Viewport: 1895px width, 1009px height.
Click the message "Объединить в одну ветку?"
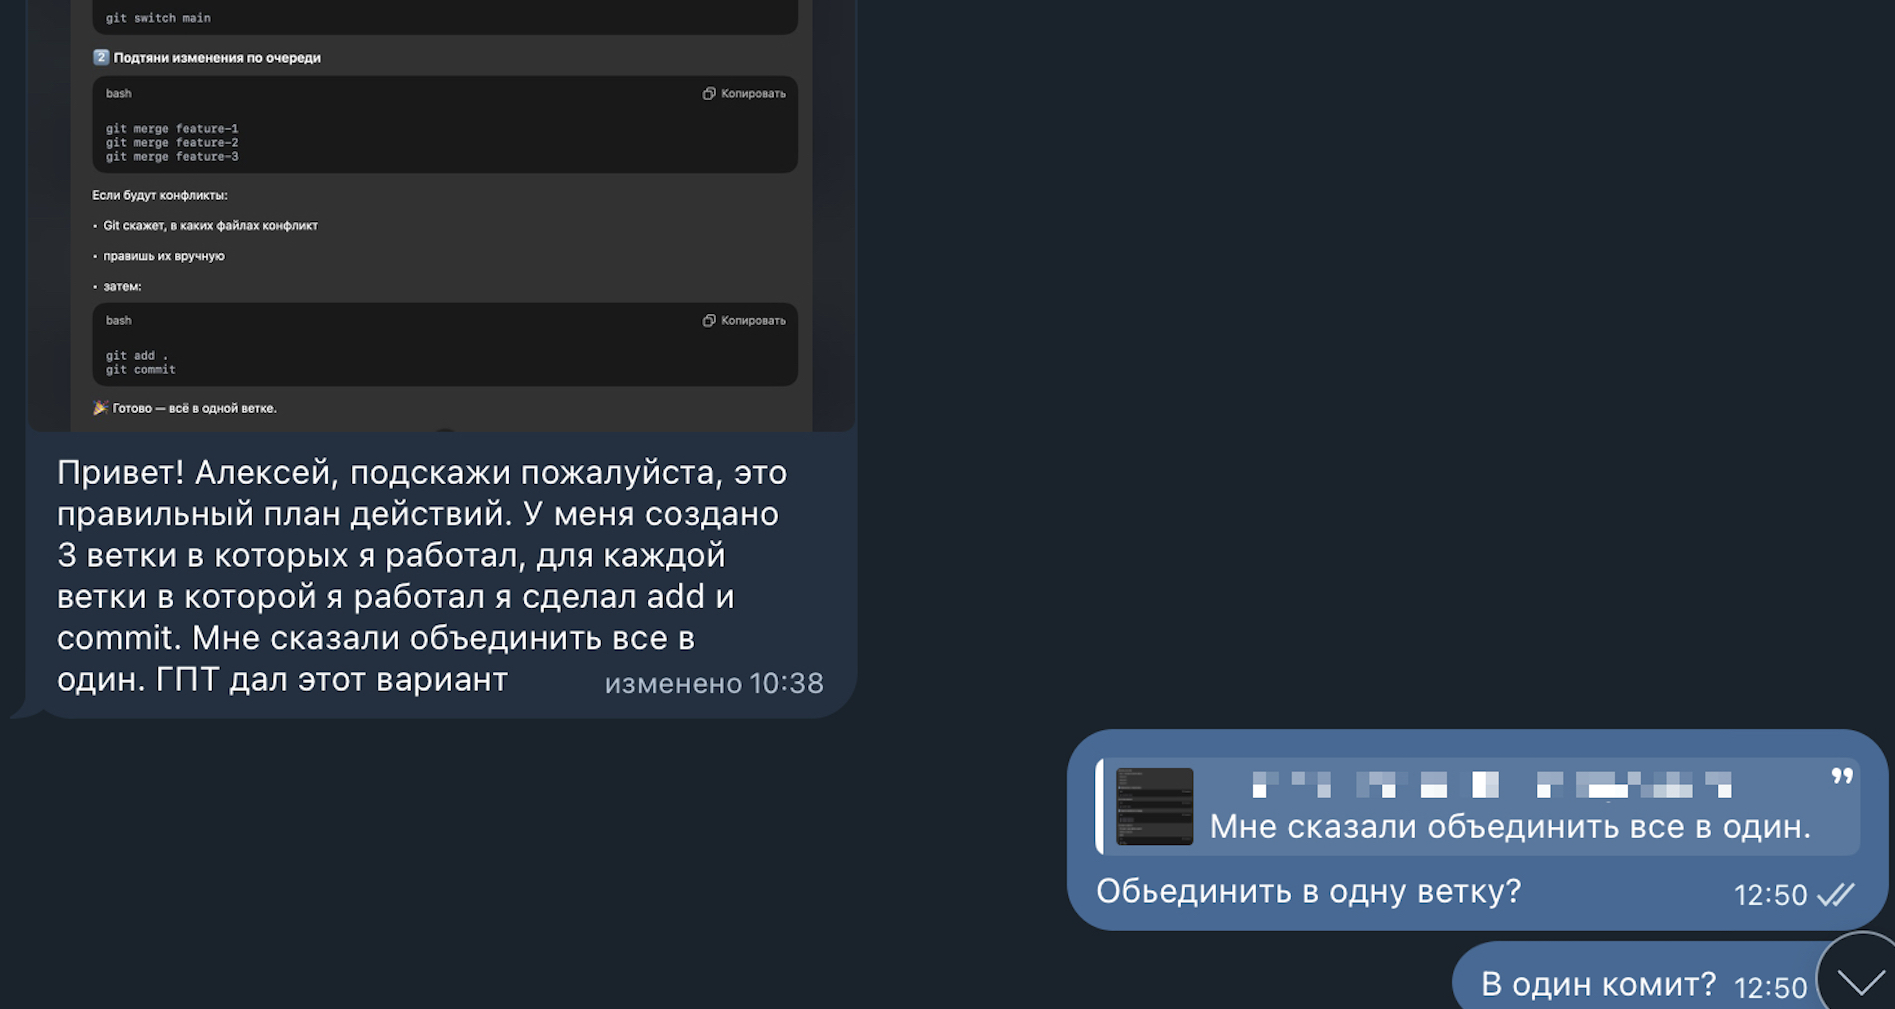(1308, 890)
